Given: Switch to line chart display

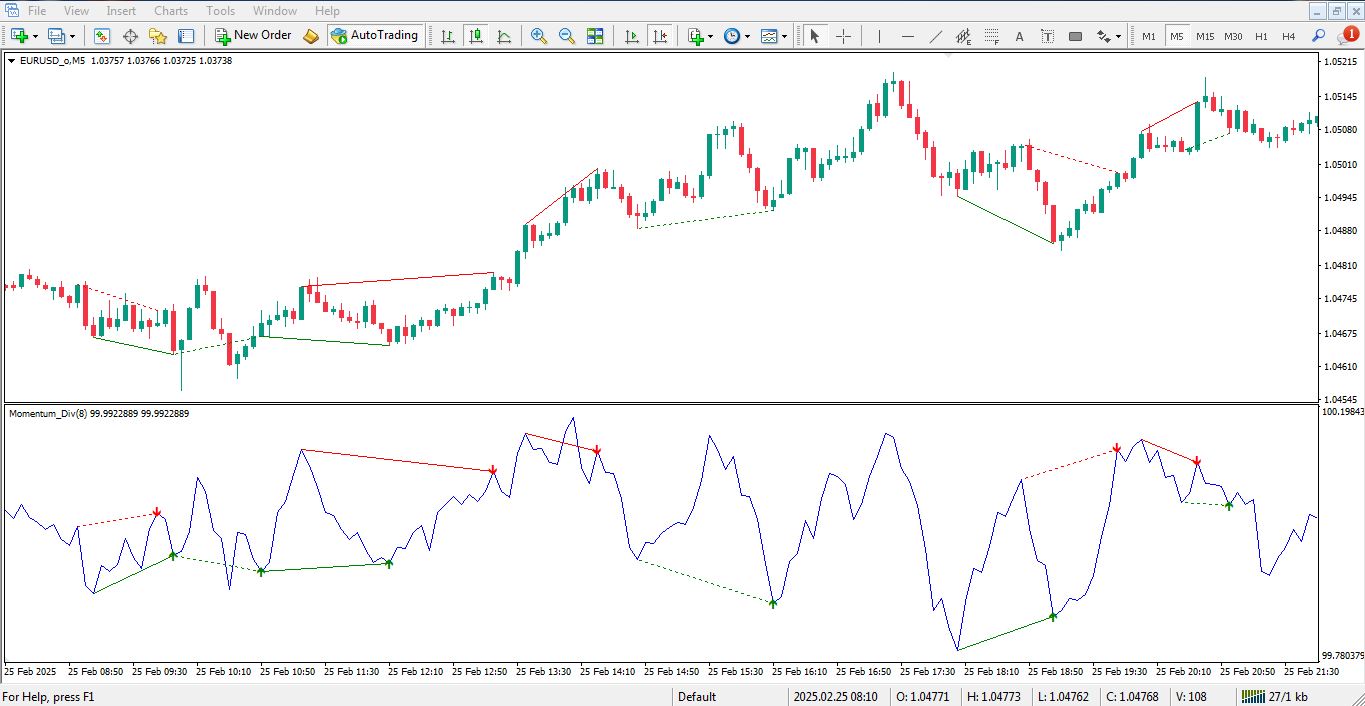Looking at the screenshot, I should (504, 36).
